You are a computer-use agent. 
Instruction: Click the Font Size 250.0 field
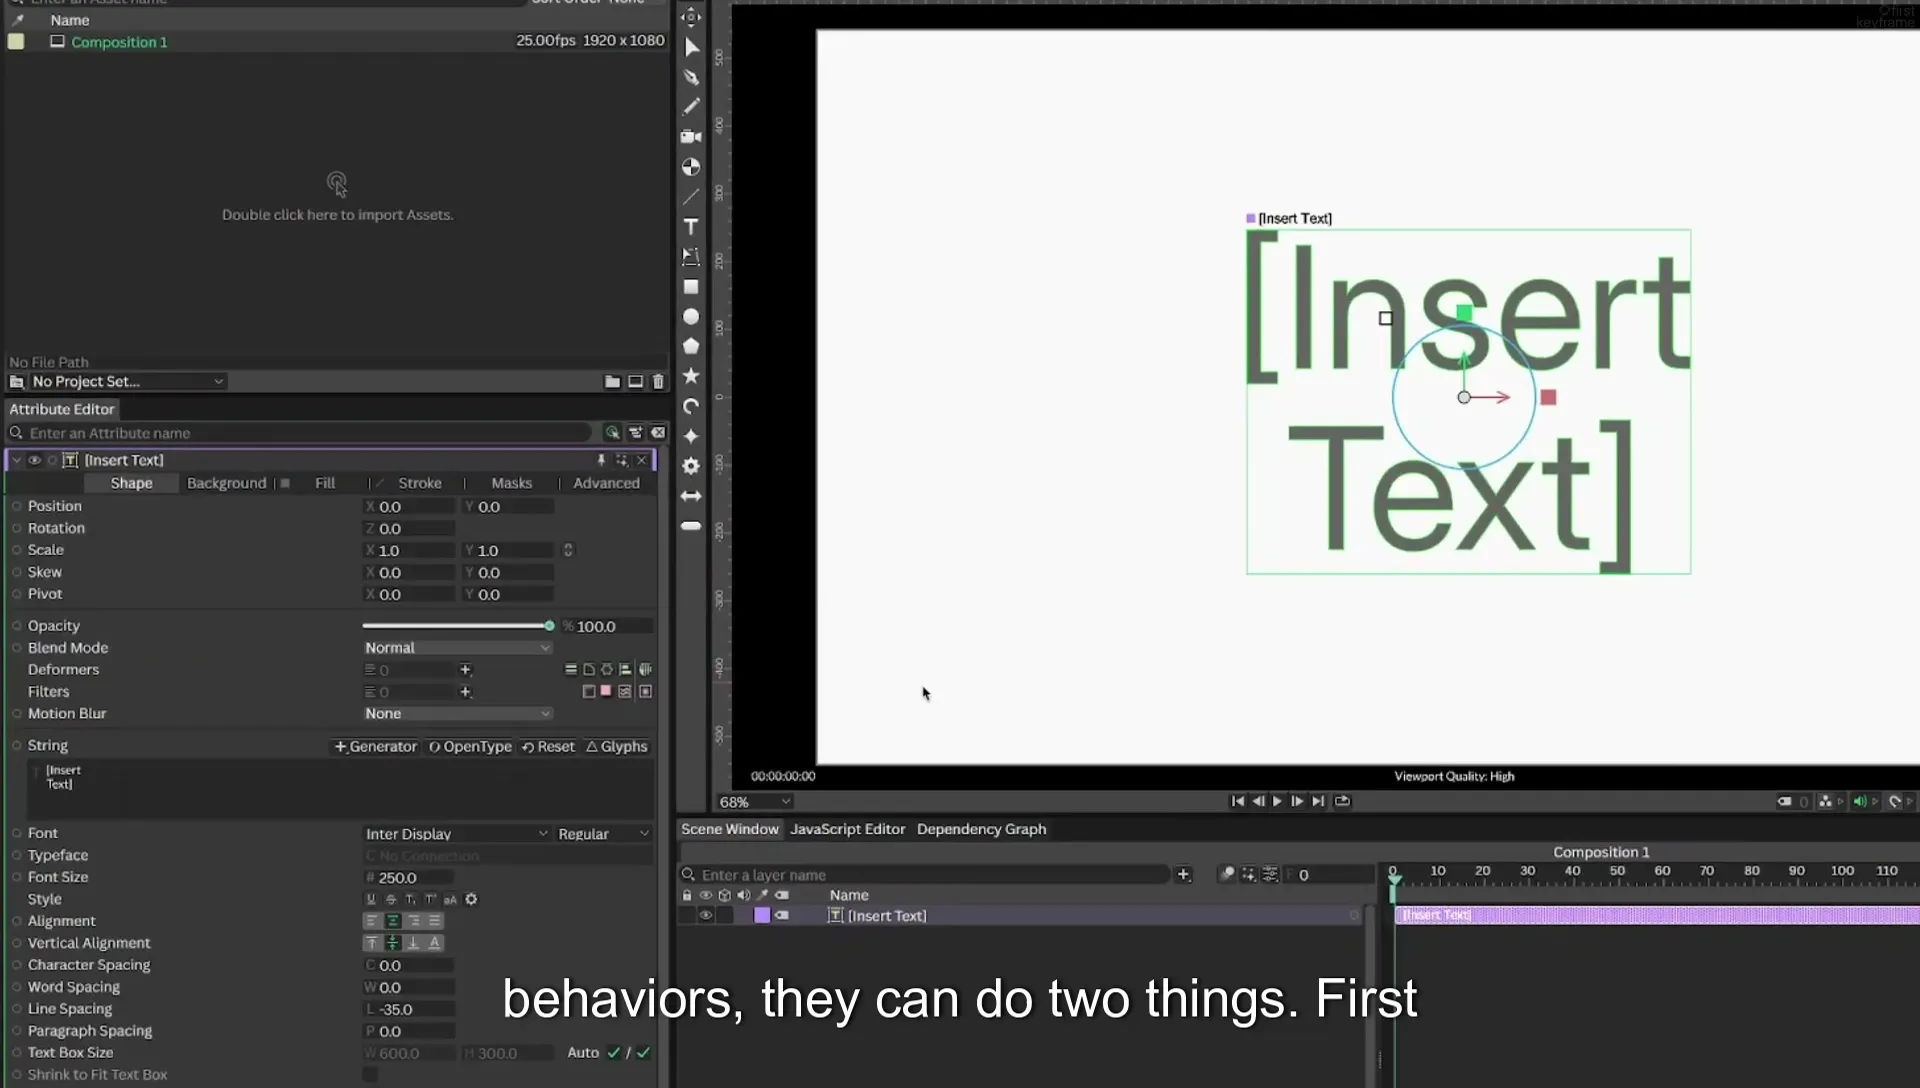tap(409, 878)
